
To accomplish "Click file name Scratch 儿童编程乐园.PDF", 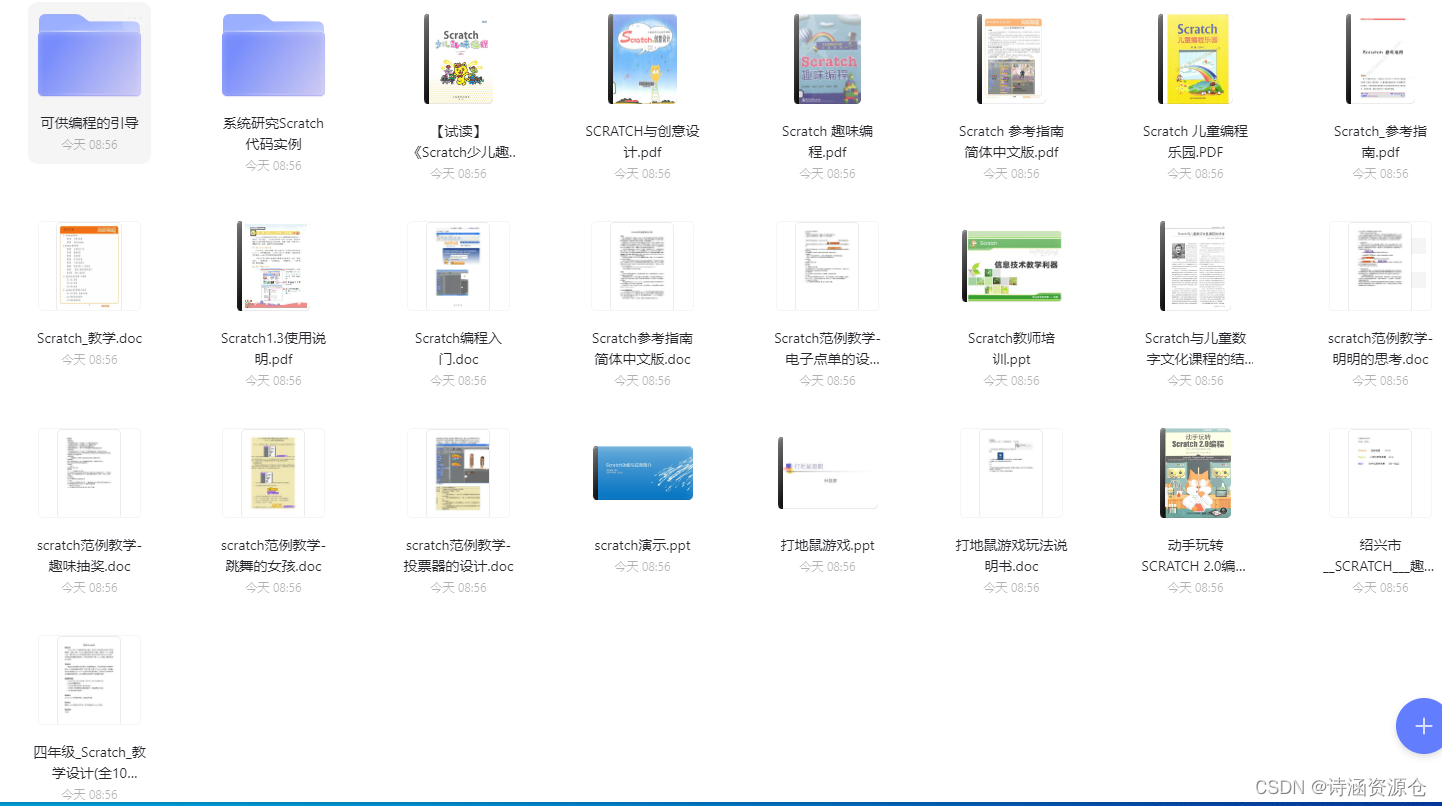I will (x=1195, y=142).
